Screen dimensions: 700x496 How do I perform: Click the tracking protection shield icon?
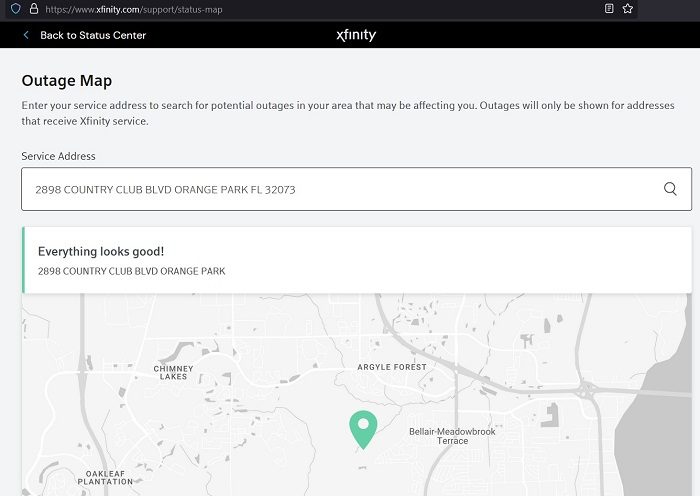click(15, 8)
